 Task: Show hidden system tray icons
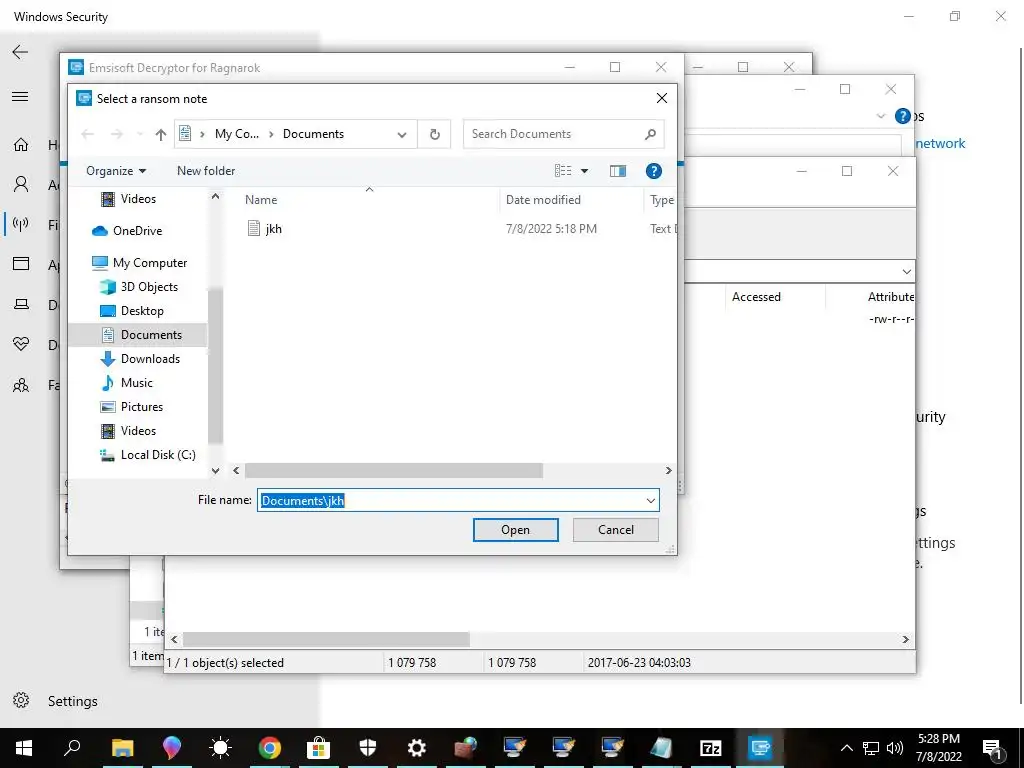846,748
